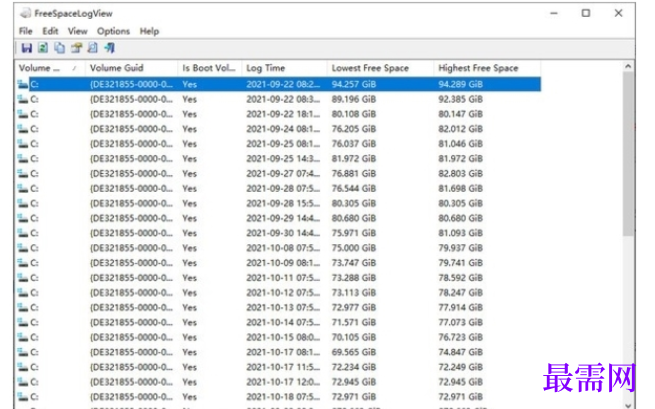Select the log time 2021-09-25 14:3... cell
The image size is (655, 409).
click(x=283, y=159)
